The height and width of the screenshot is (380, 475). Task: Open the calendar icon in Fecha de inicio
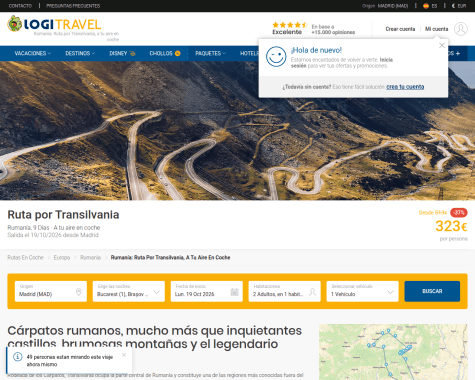tap(234, 292)
